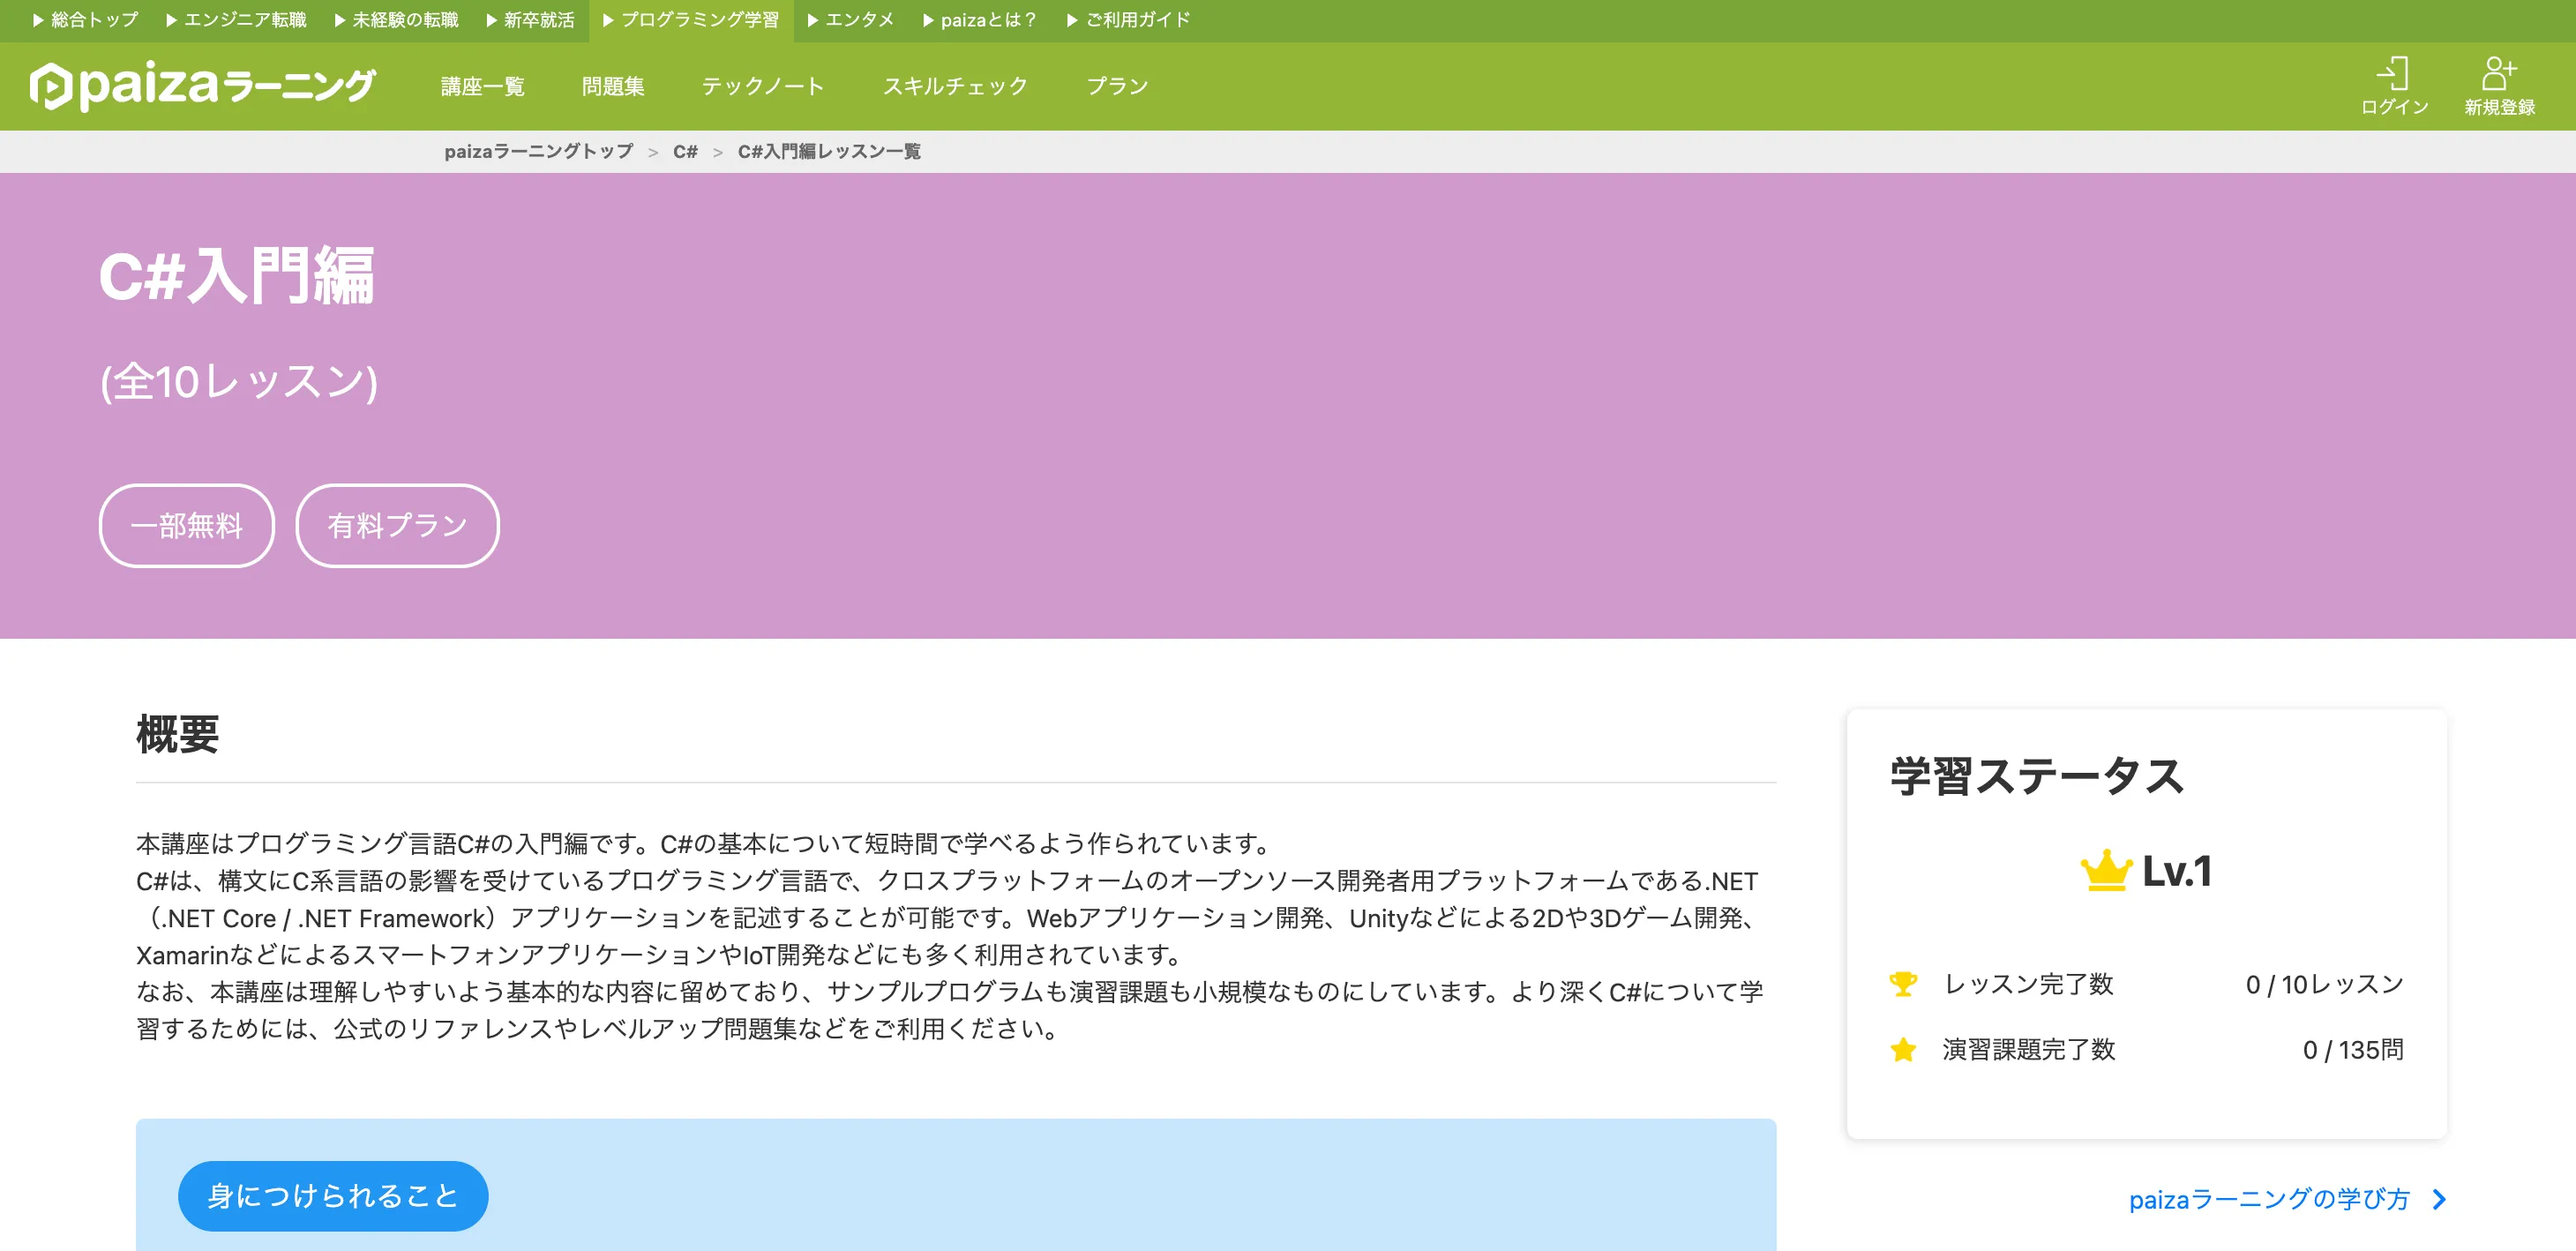Click ログイン label text
The width and height of the screenshot is (2576, 1251).
(x=2394, y=107)
